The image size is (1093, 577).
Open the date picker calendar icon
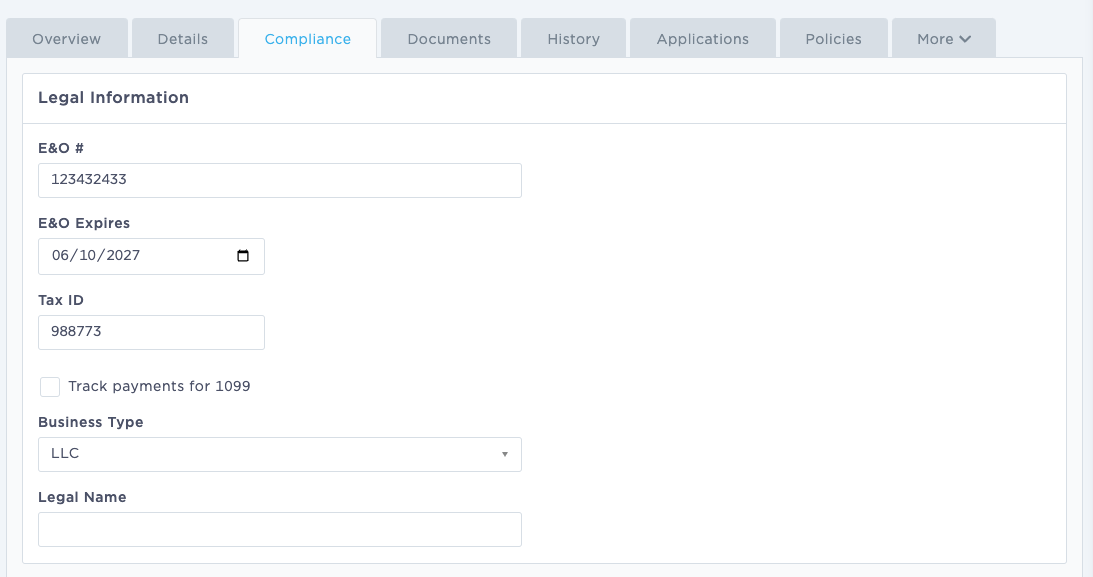(245, 256)
